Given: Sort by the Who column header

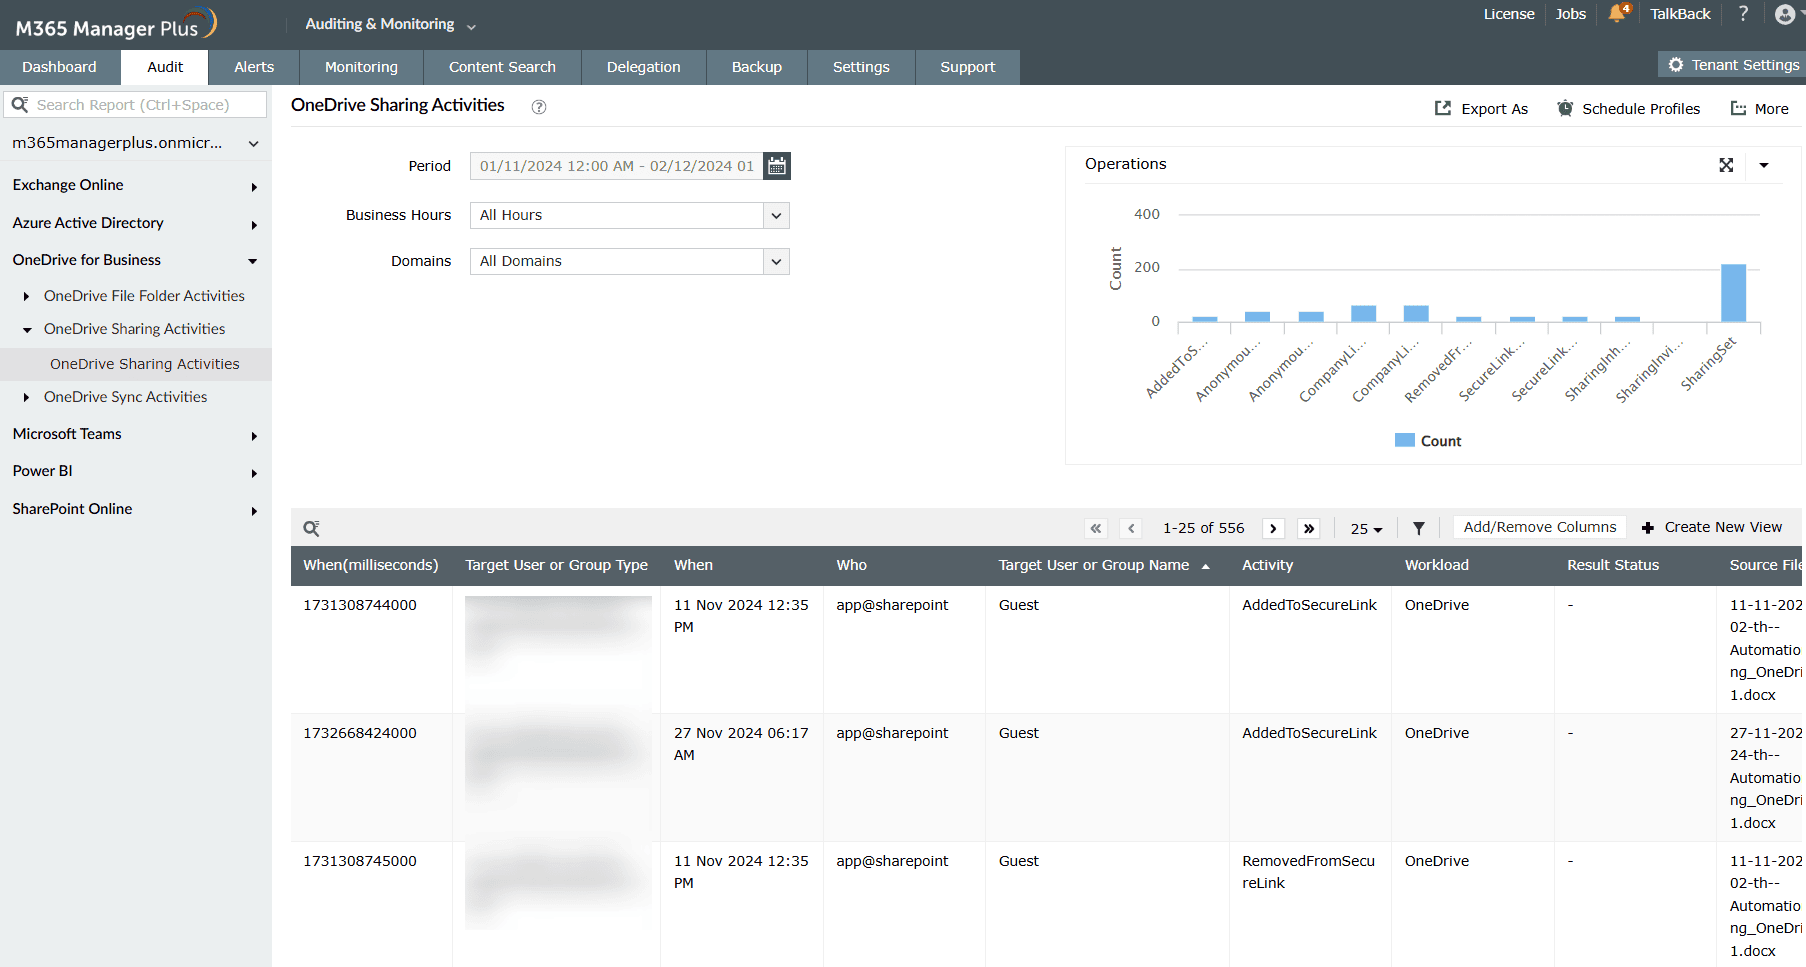Looking at the screenshot, I should [852, 565].
